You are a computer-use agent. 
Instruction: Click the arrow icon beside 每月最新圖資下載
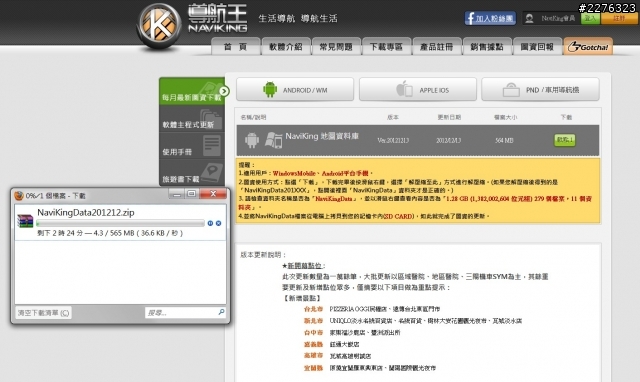click(224, 91)
